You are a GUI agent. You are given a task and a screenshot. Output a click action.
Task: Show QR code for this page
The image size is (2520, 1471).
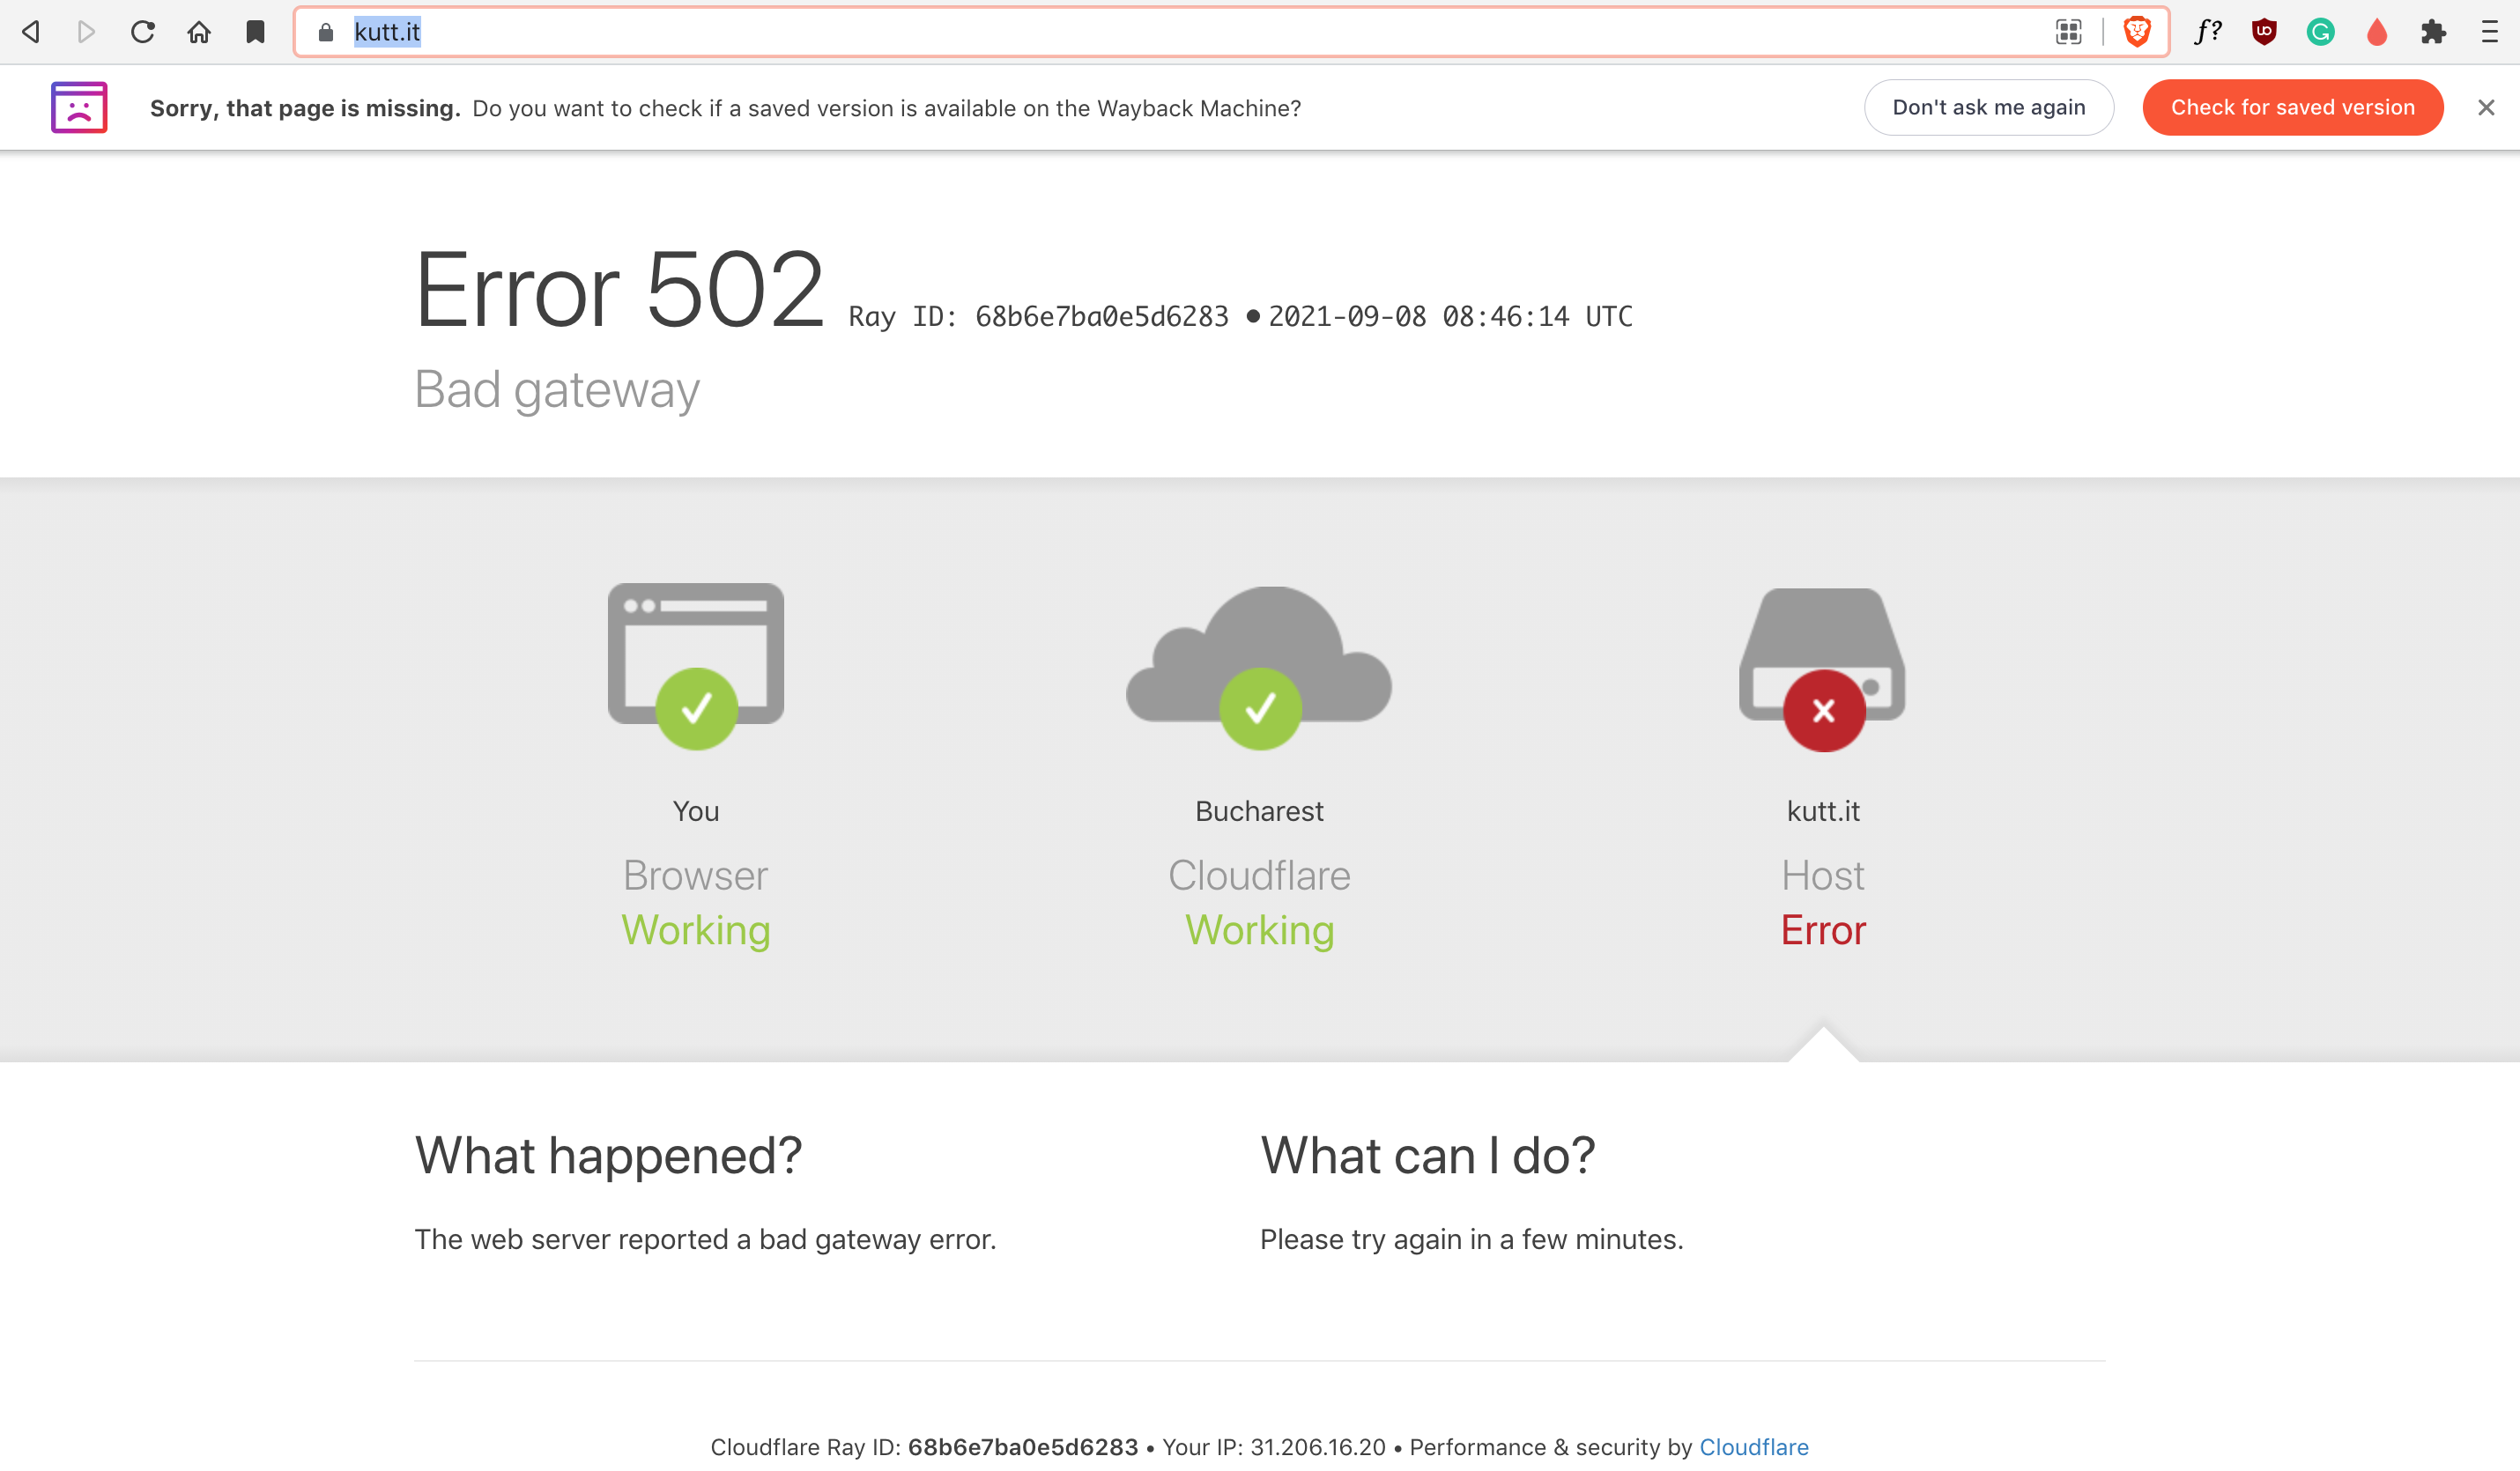pos(2069,31)
